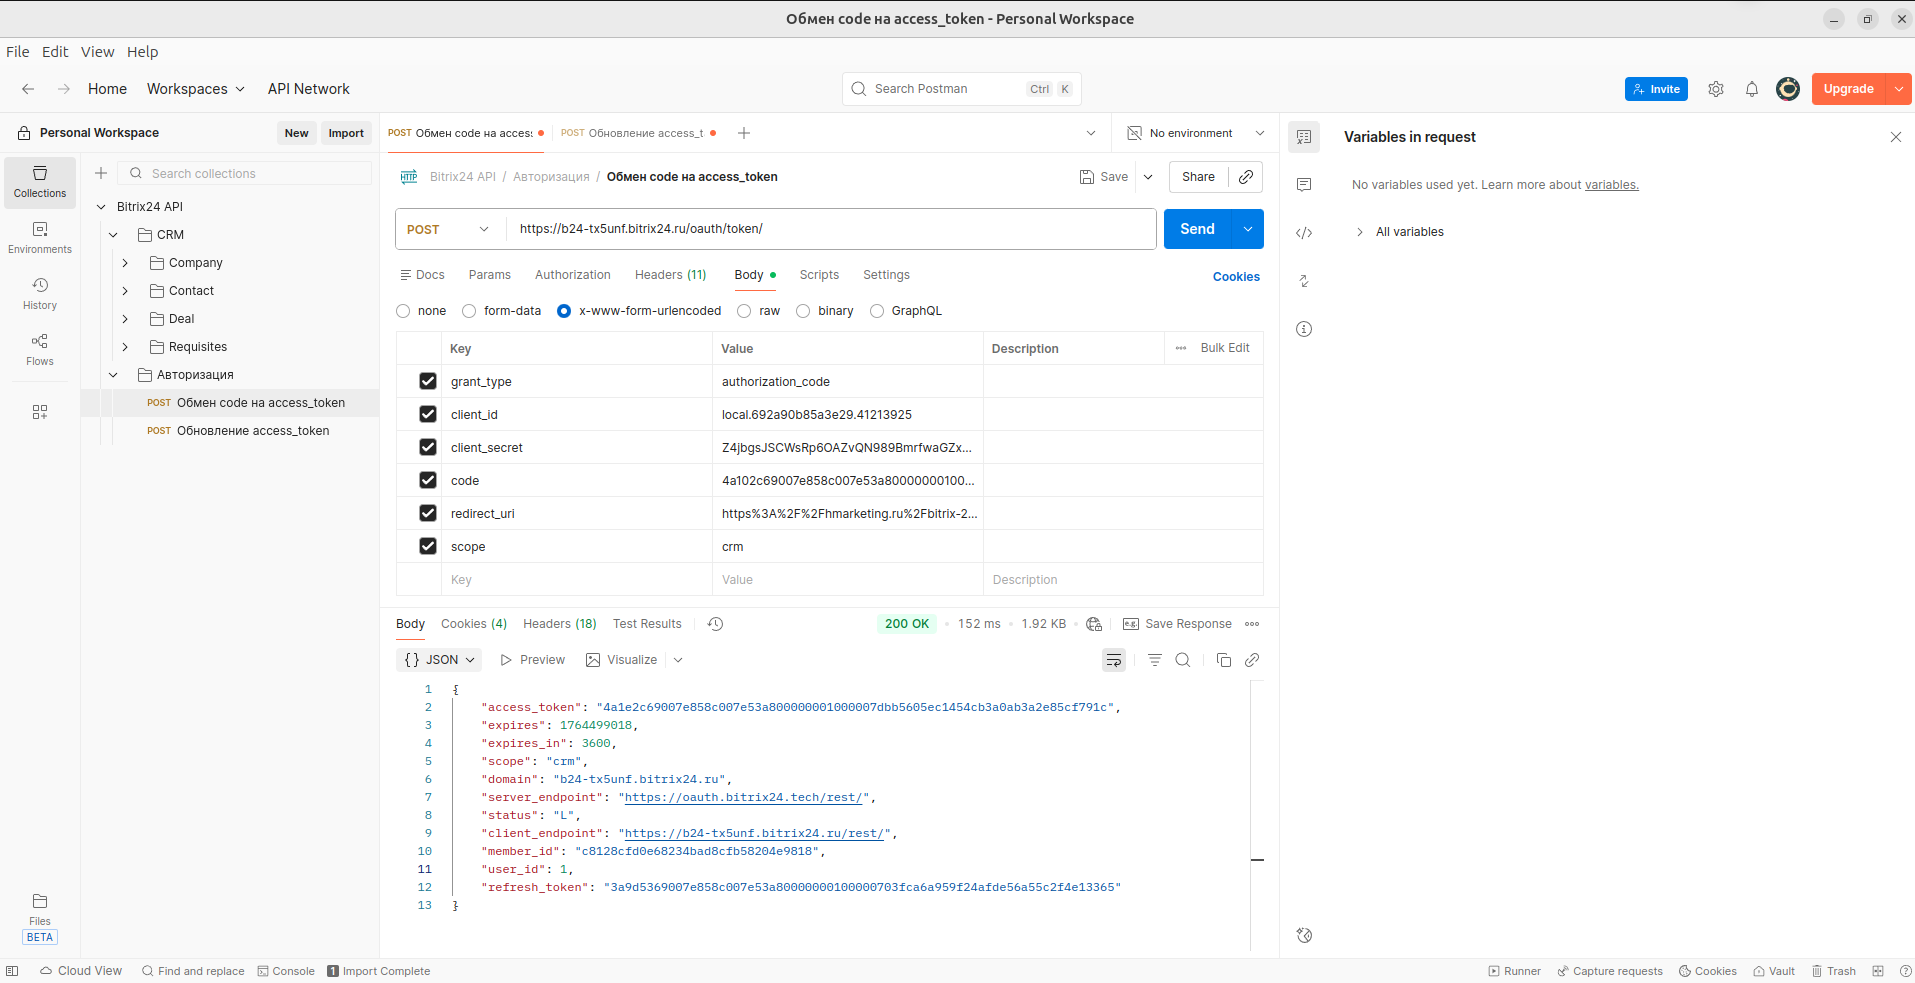Uncheck the scope parameter checkbox

click(428, 546)
